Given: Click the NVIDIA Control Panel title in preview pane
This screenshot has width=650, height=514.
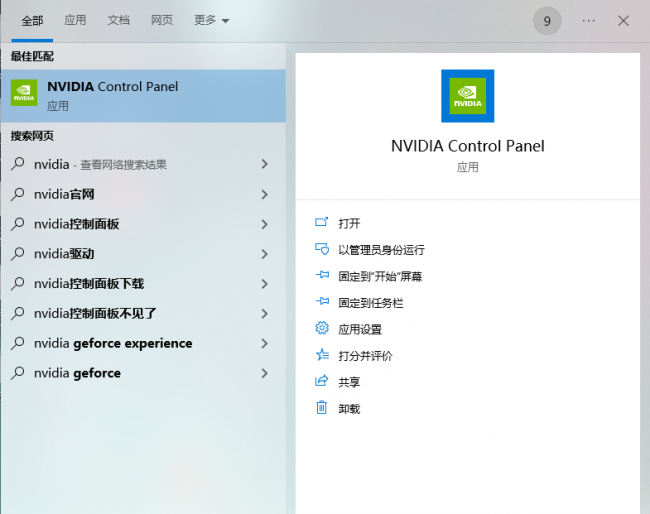Looking at the screenshot, I should [x=468, y=146].
